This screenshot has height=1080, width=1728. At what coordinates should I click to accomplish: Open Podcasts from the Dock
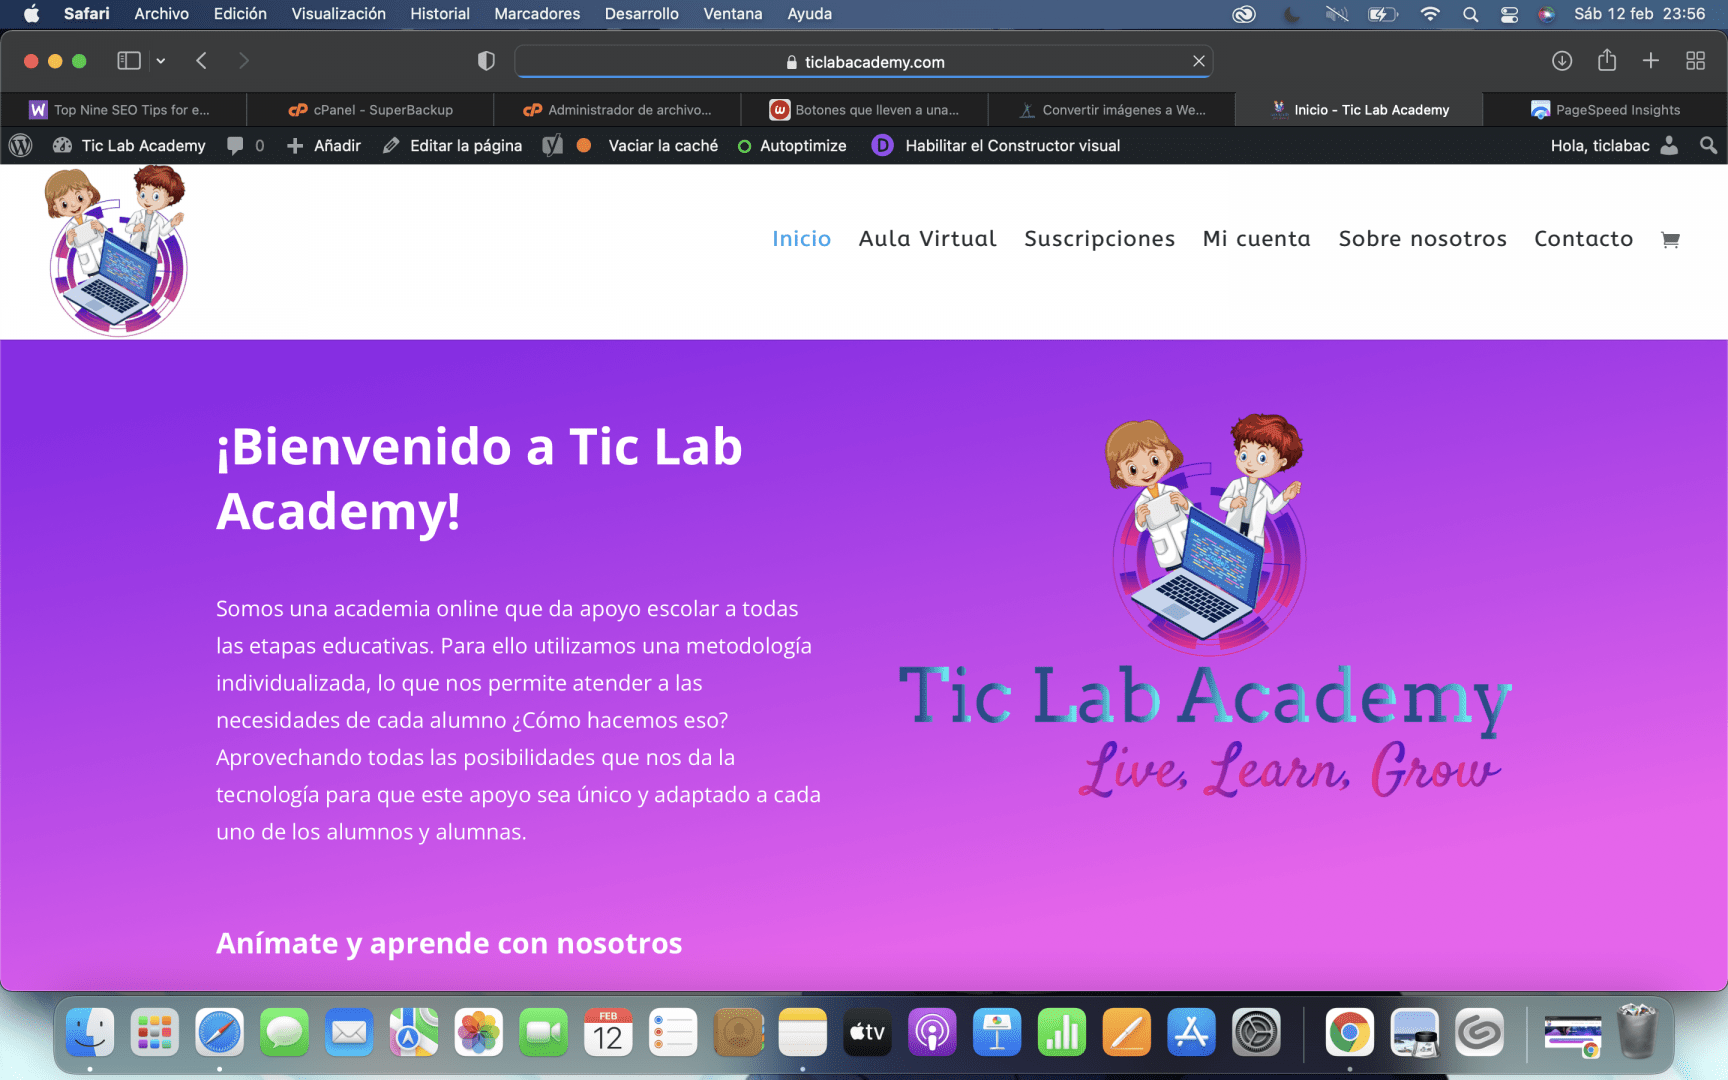[932, 1032]
